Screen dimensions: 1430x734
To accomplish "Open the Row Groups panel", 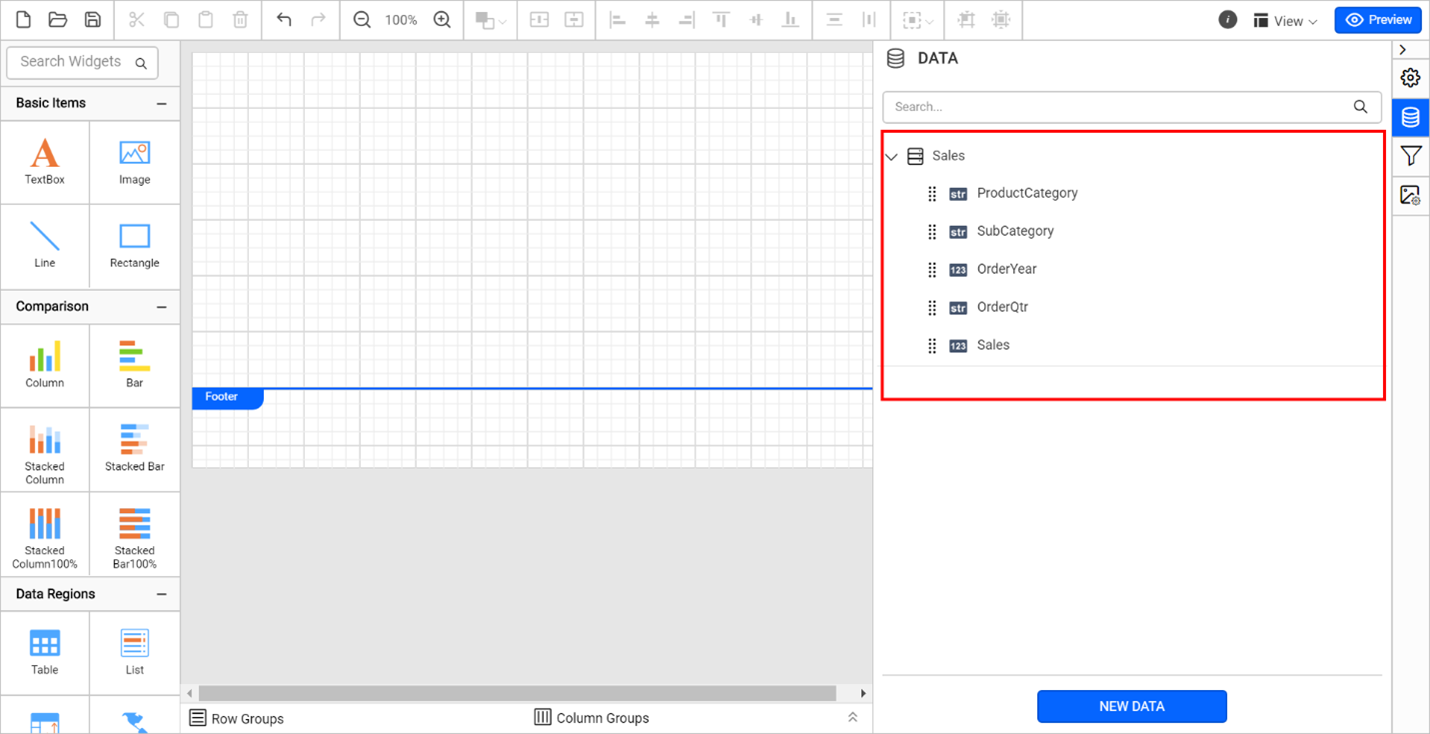I will 237,718.
